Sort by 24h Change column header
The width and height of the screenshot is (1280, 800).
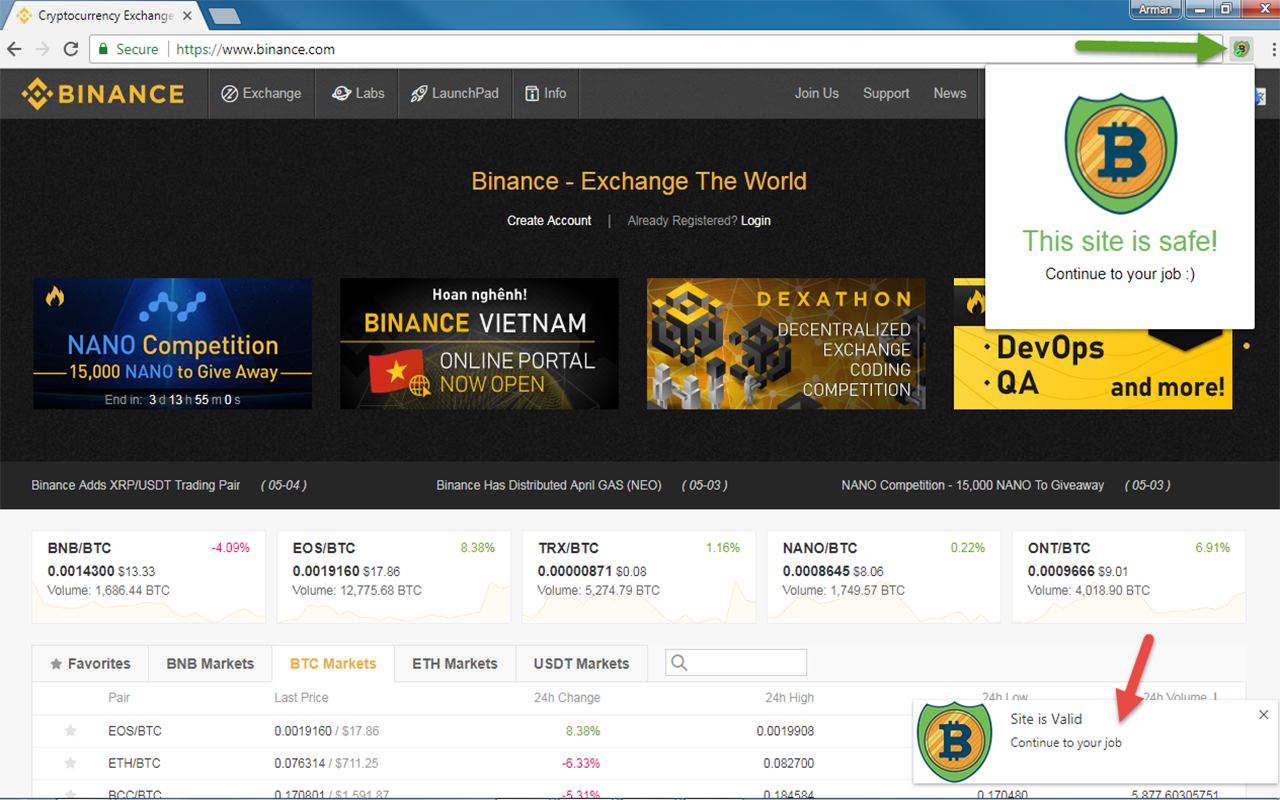point(567,698)
